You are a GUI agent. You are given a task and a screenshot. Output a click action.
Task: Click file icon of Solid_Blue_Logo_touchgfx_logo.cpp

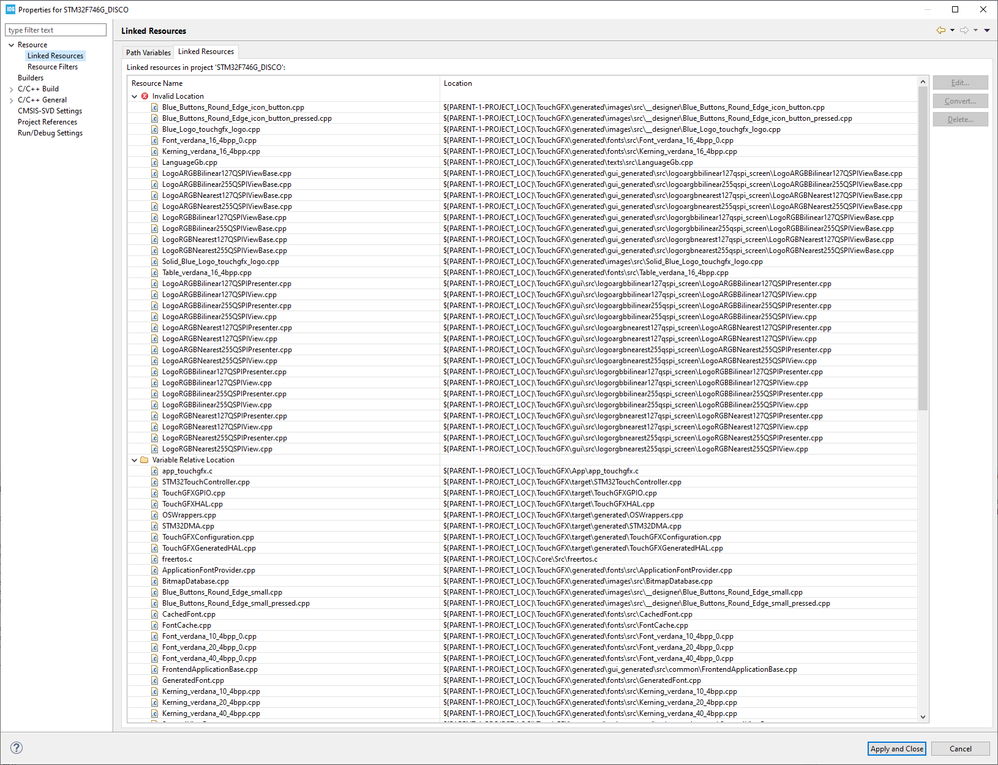click(x=155, y=262)
